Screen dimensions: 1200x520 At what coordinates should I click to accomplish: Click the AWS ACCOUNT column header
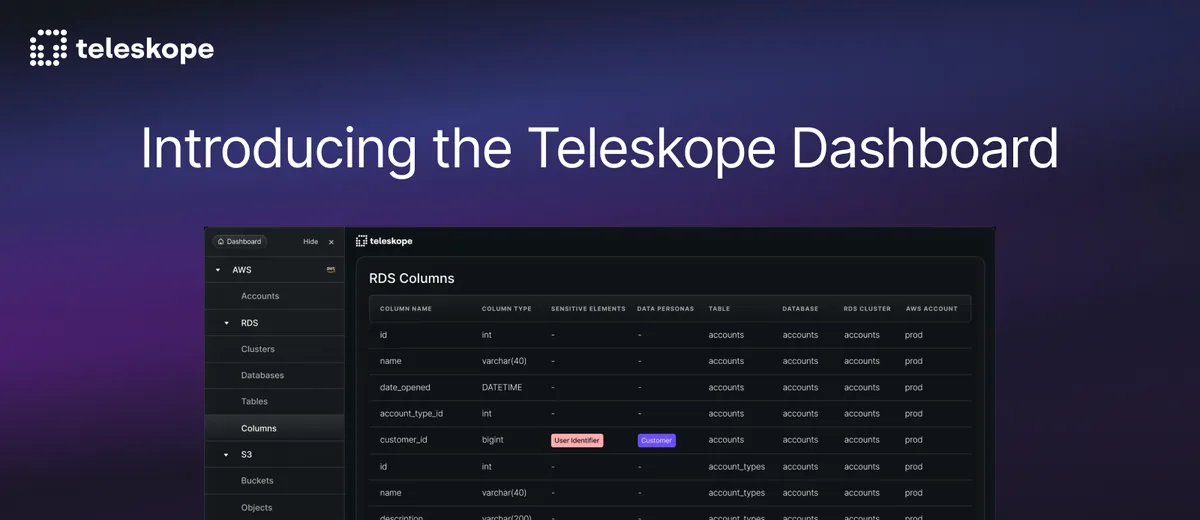click(x=931, y=309)
